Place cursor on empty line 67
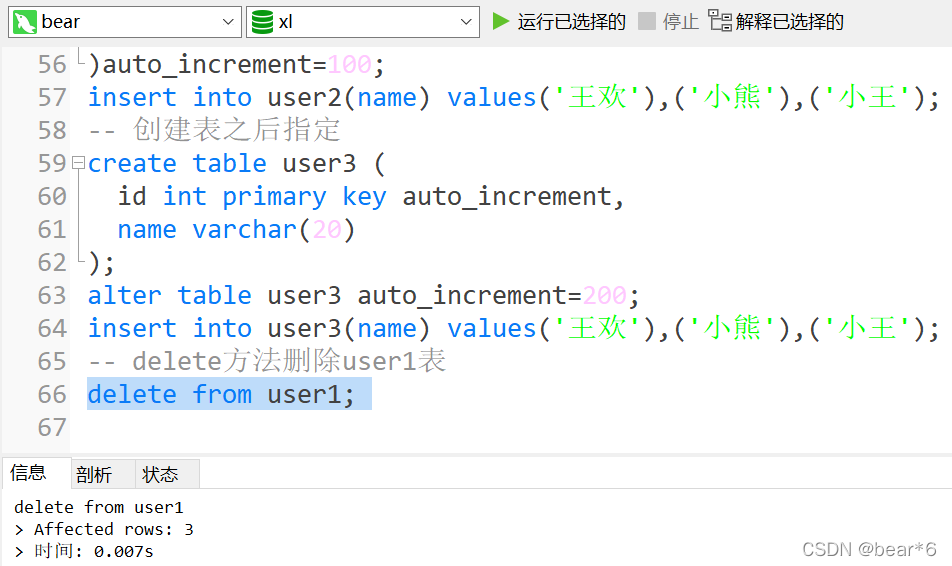Screen dimensions: 952x566 click(510, 428)
